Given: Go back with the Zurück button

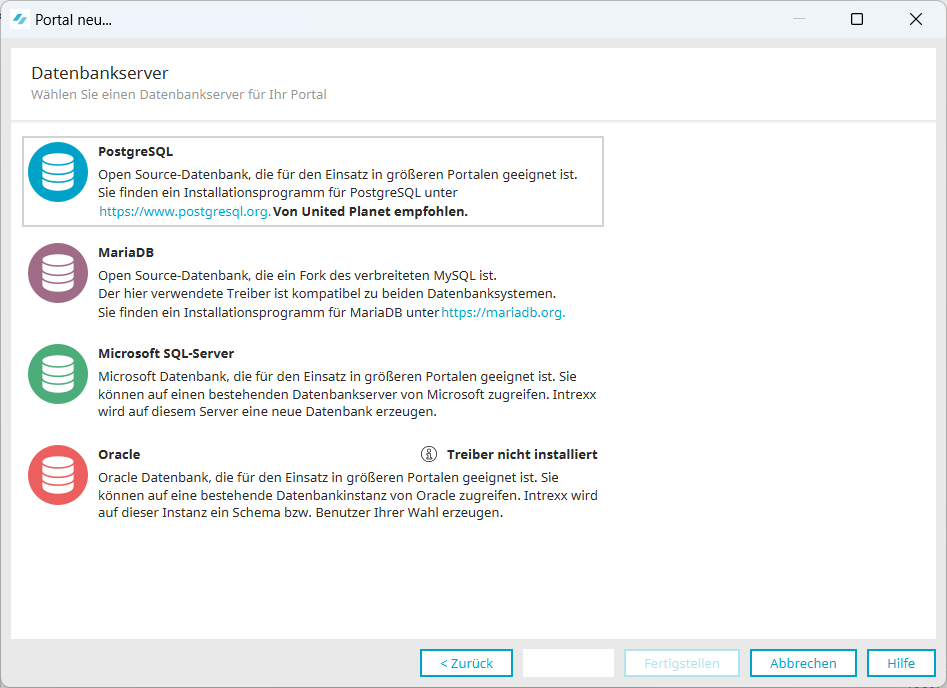Looking at the screenshot, I should 466,663.
